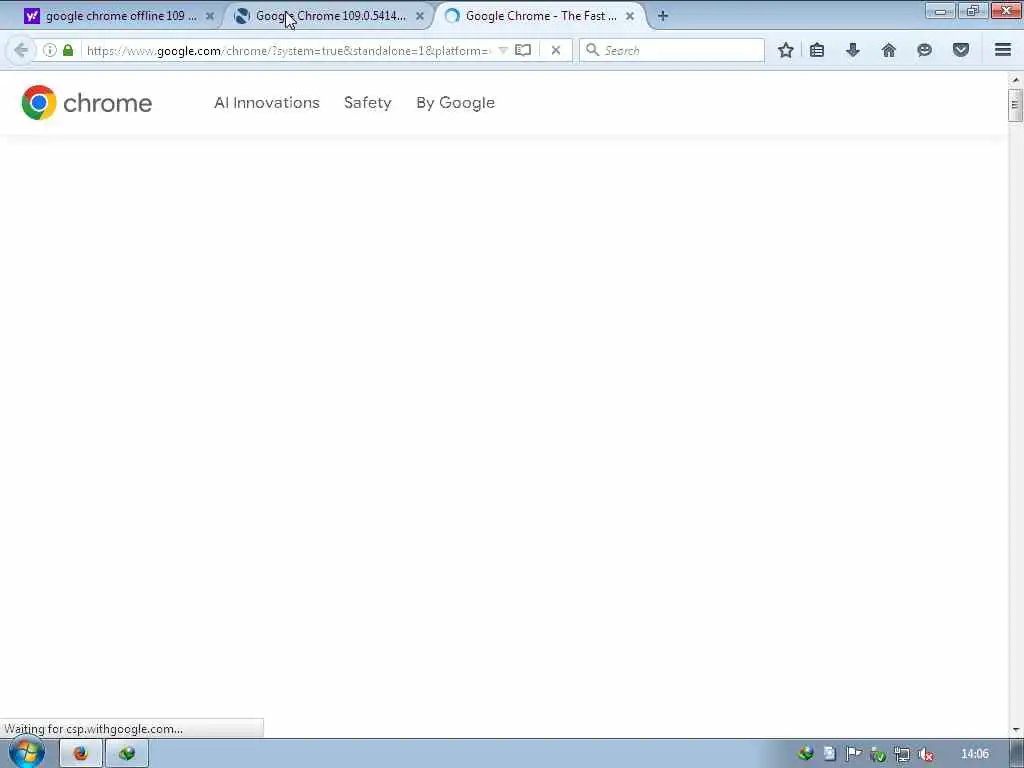Click the Search input field
This screenshot has width=1024, height=768.
click(x=672, y=50)
